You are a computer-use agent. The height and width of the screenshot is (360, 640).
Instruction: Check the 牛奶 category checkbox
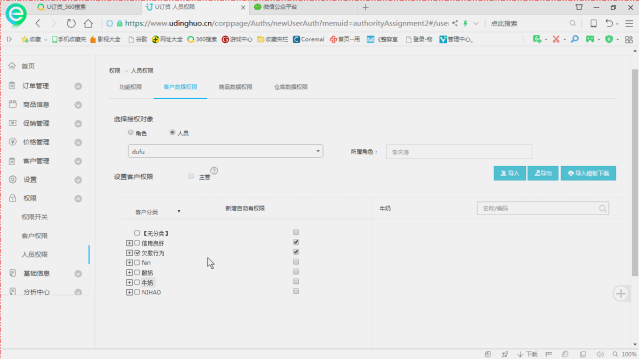pos(137,282)
